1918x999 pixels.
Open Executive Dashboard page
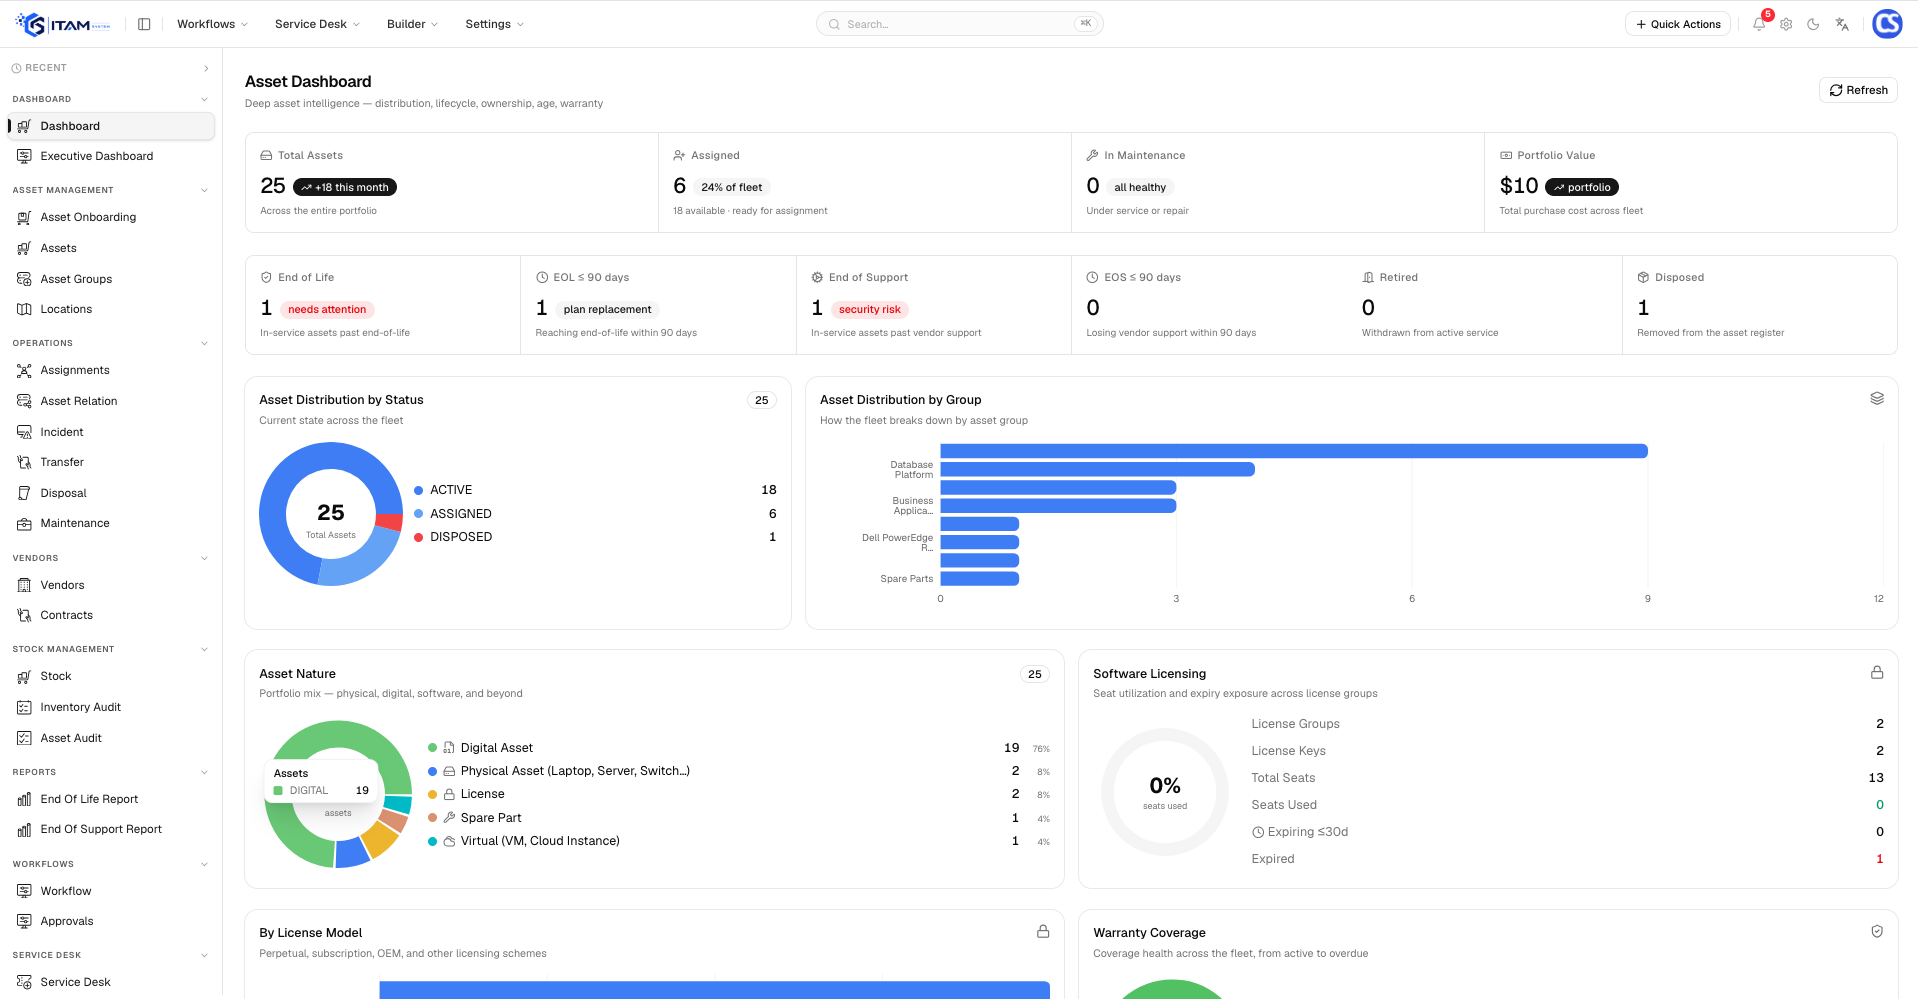[111, 156]
